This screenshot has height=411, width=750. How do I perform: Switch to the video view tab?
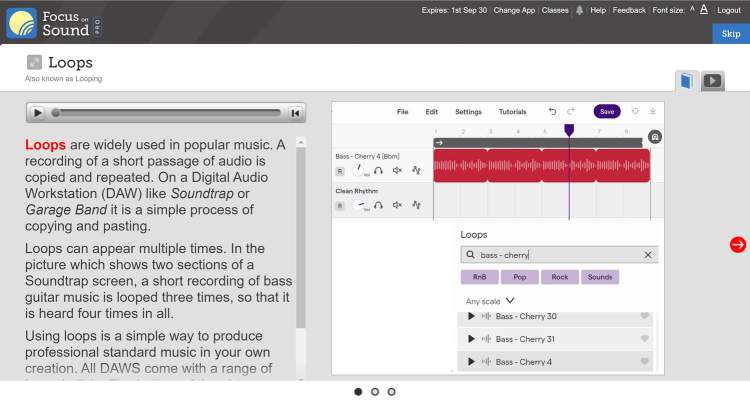(x=713, y=81)
